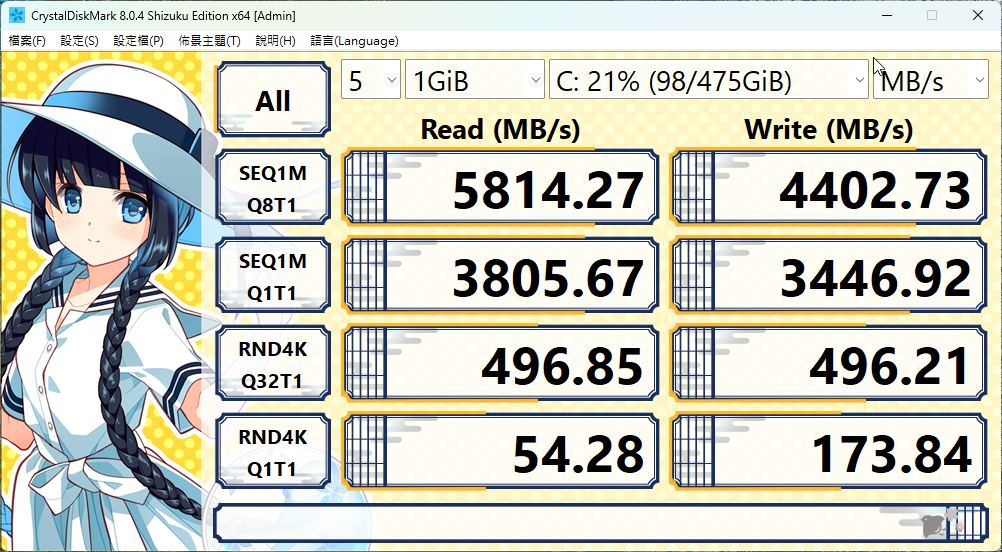The image size is (1002, 552).
Task: Run the RND4K Q32T1 benchmark
Action: pyautogui.click(x=272, y=366)
